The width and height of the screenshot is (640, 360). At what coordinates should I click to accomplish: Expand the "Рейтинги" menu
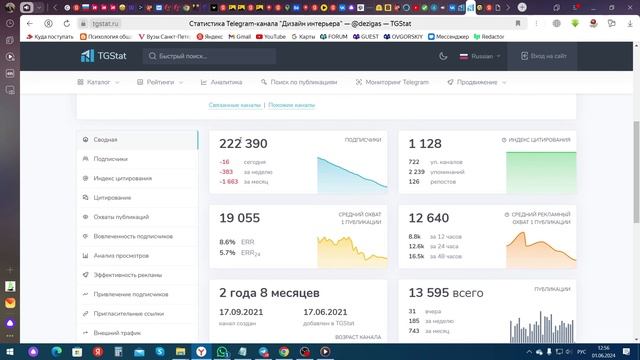[x=160, y=82]
